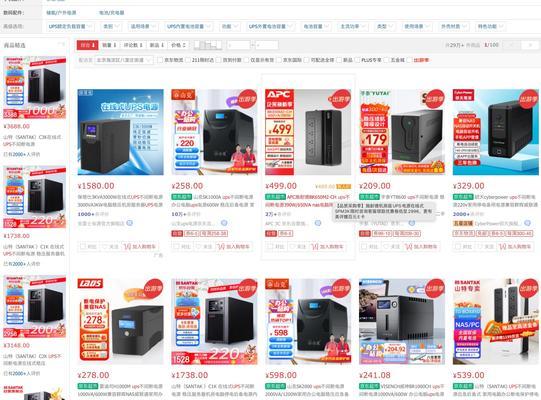The height and width of the screenshot is (400, 541).
Task: Add the ¥258.00 UPS to cart
Action: click(x=234, y=246)
